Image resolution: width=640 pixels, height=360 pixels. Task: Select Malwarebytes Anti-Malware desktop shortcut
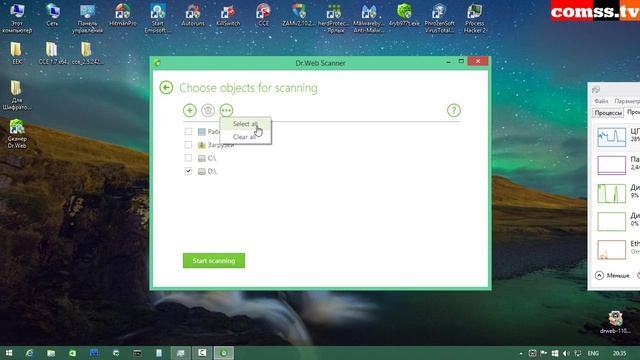tap(369, 18)
